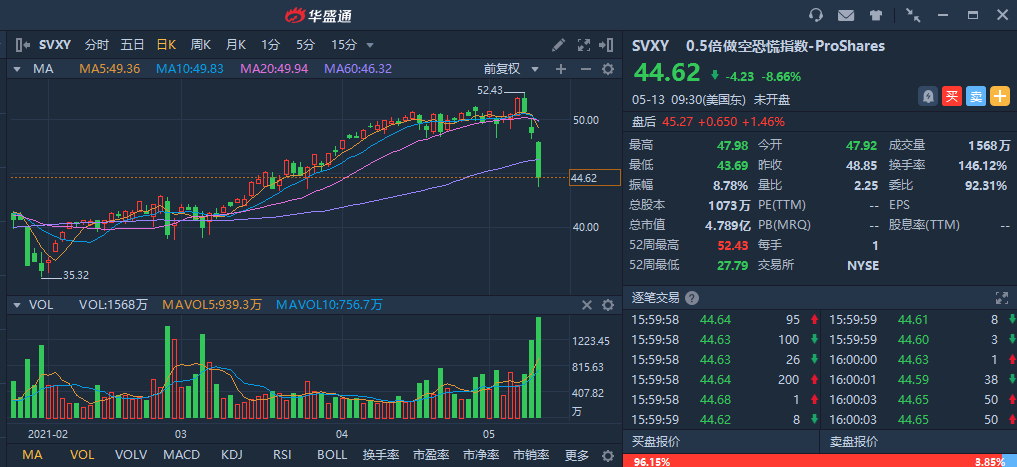Image resolution: width=1017 pixels, height=467 pixels.
Task: Click the MAVOL10:756.7万 label
Action: (x=329, y=305)
